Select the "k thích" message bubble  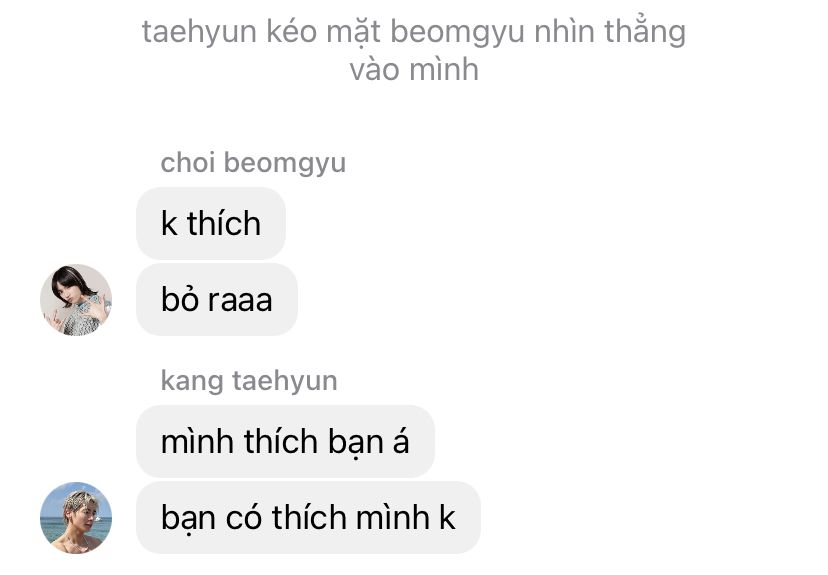click(211, 223)
